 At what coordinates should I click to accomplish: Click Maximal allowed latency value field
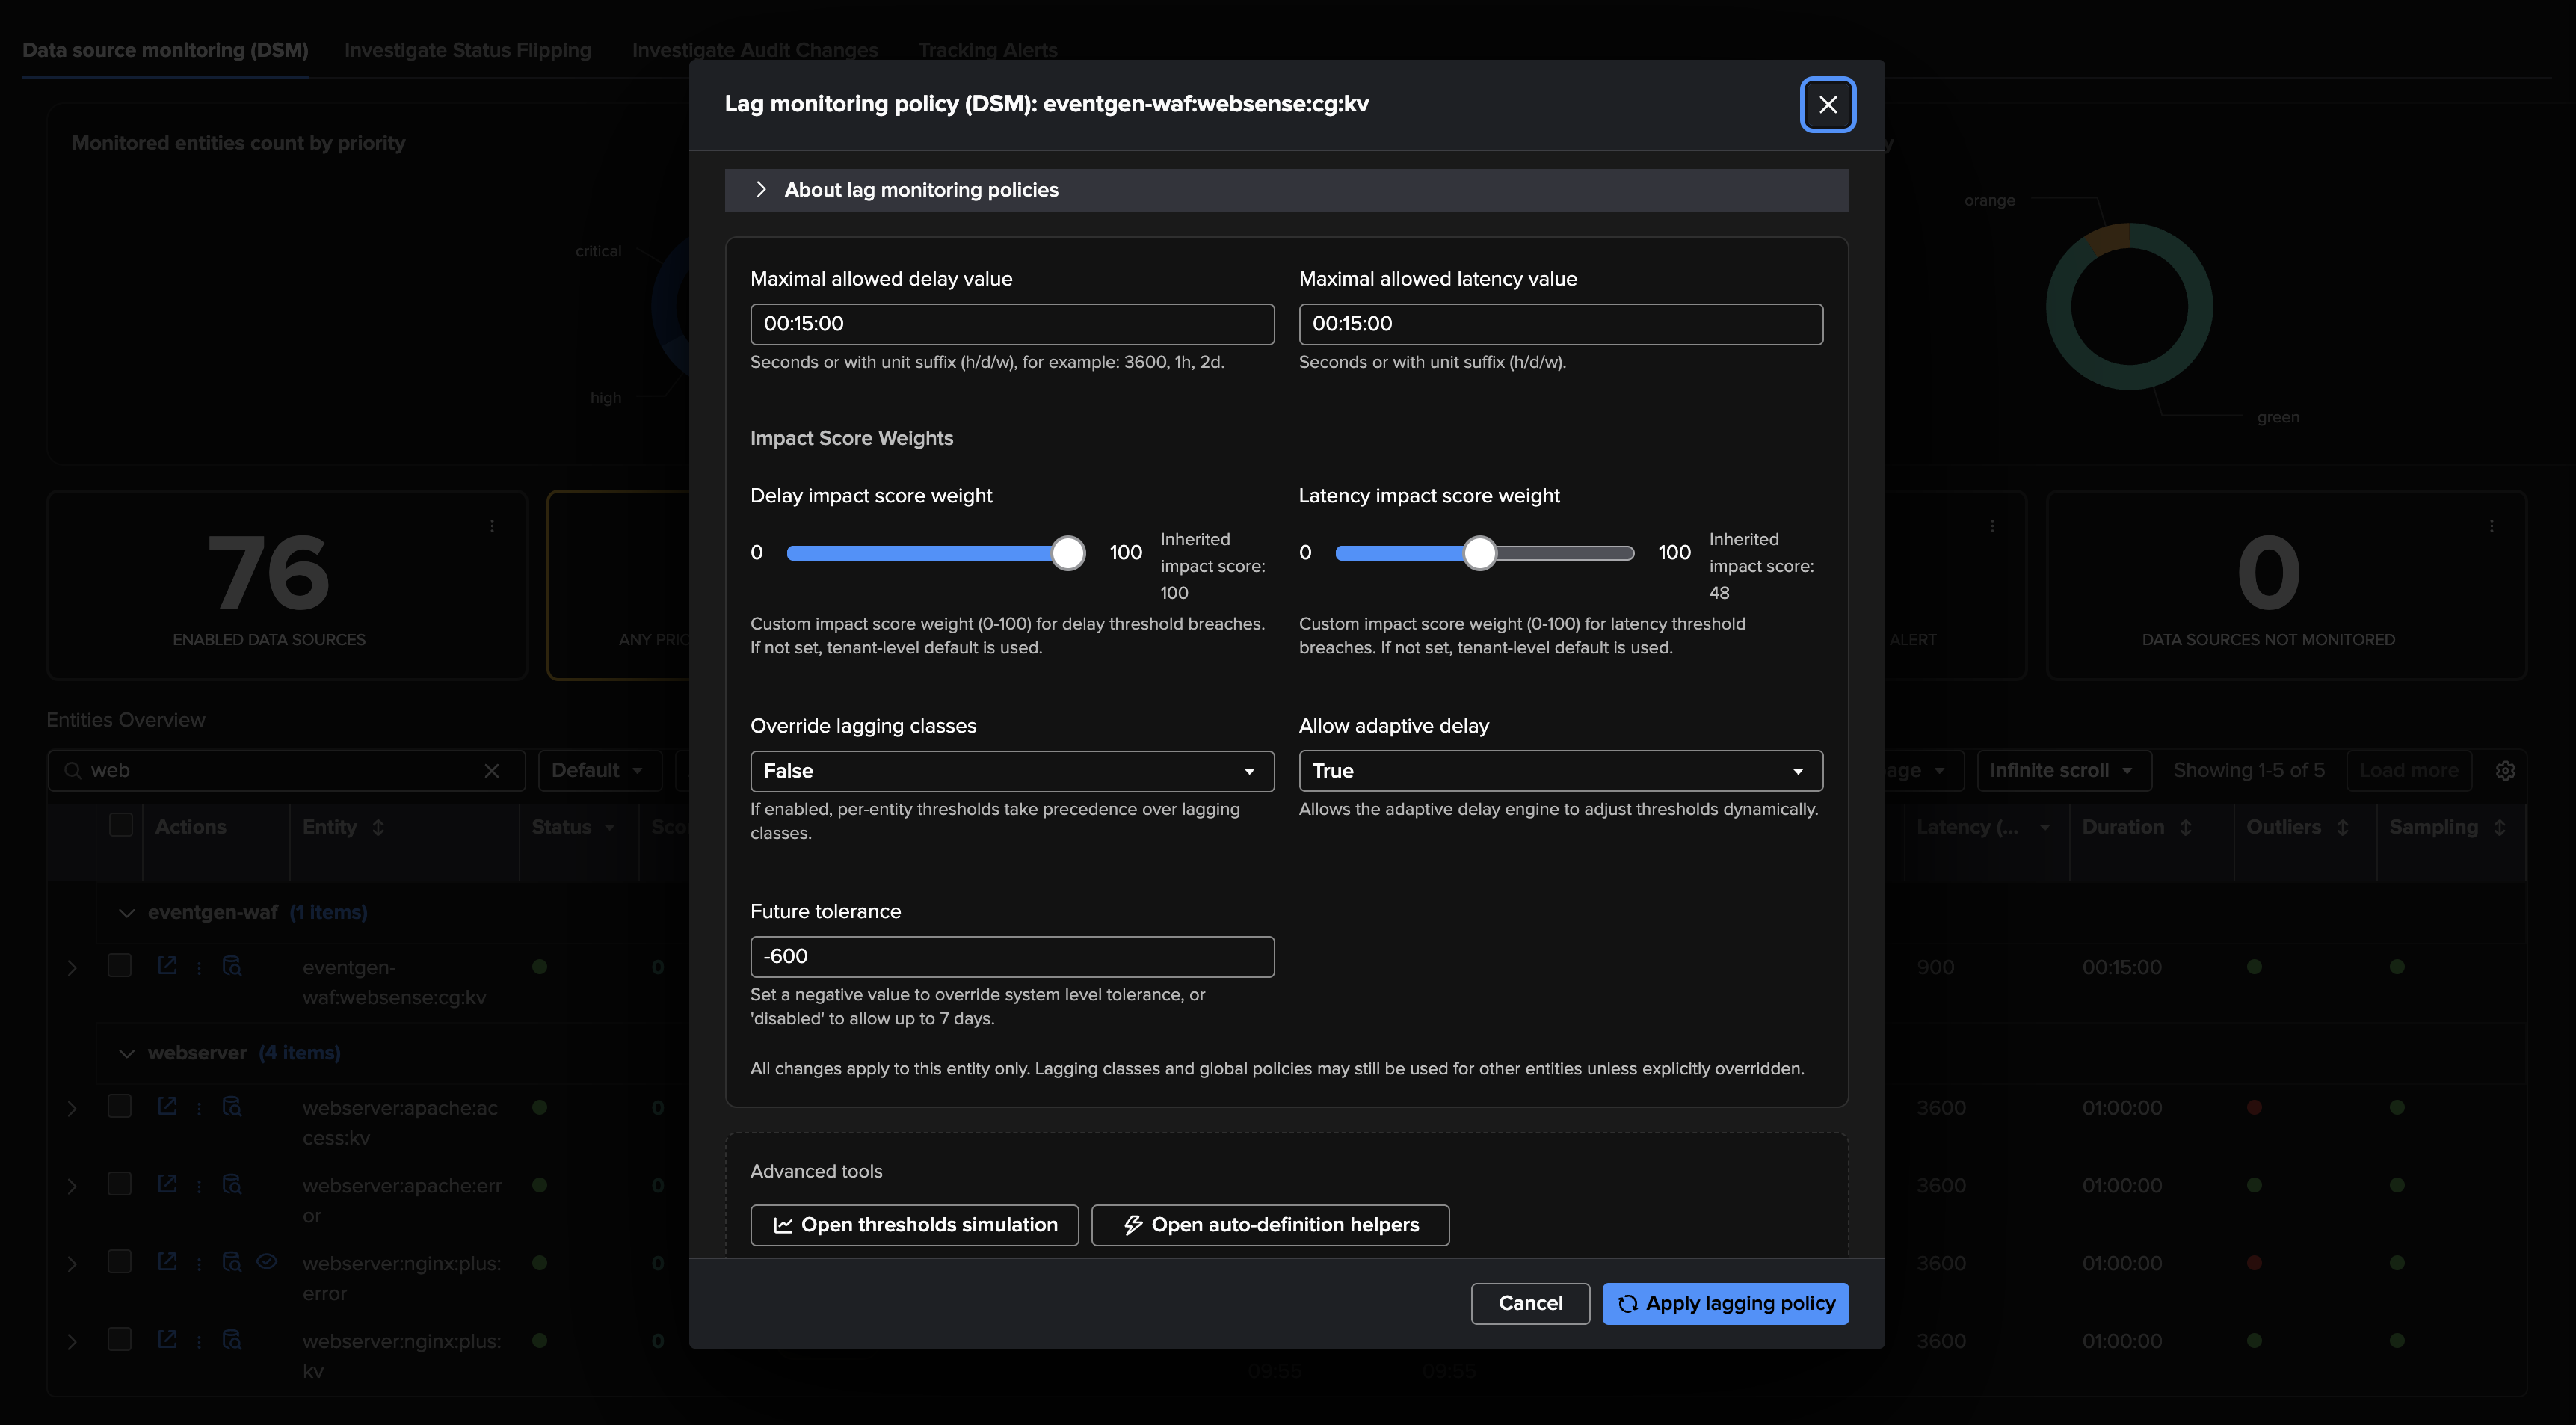(1560, 324)
